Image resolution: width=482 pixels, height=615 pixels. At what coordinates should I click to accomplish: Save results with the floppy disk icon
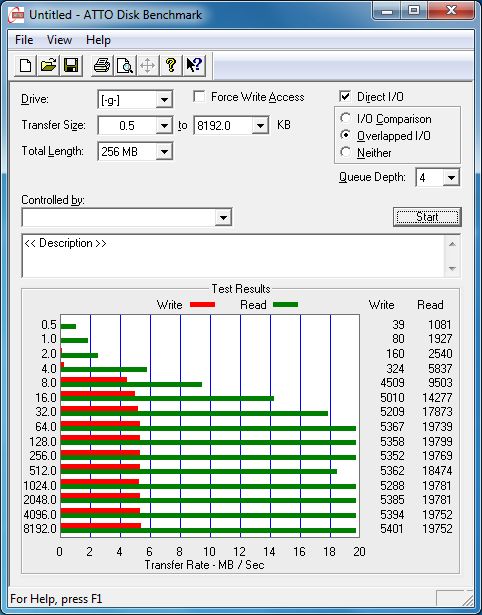click(x=71, y=65)
